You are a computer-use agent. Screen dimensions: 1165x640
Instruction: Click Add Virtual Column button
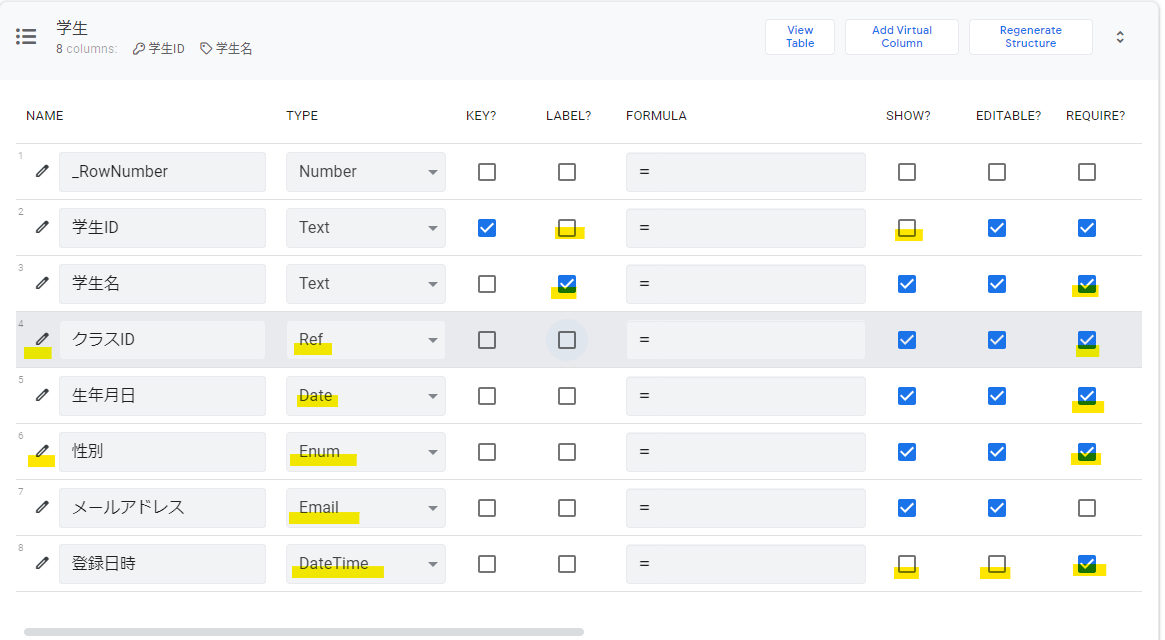coord(901,37)
